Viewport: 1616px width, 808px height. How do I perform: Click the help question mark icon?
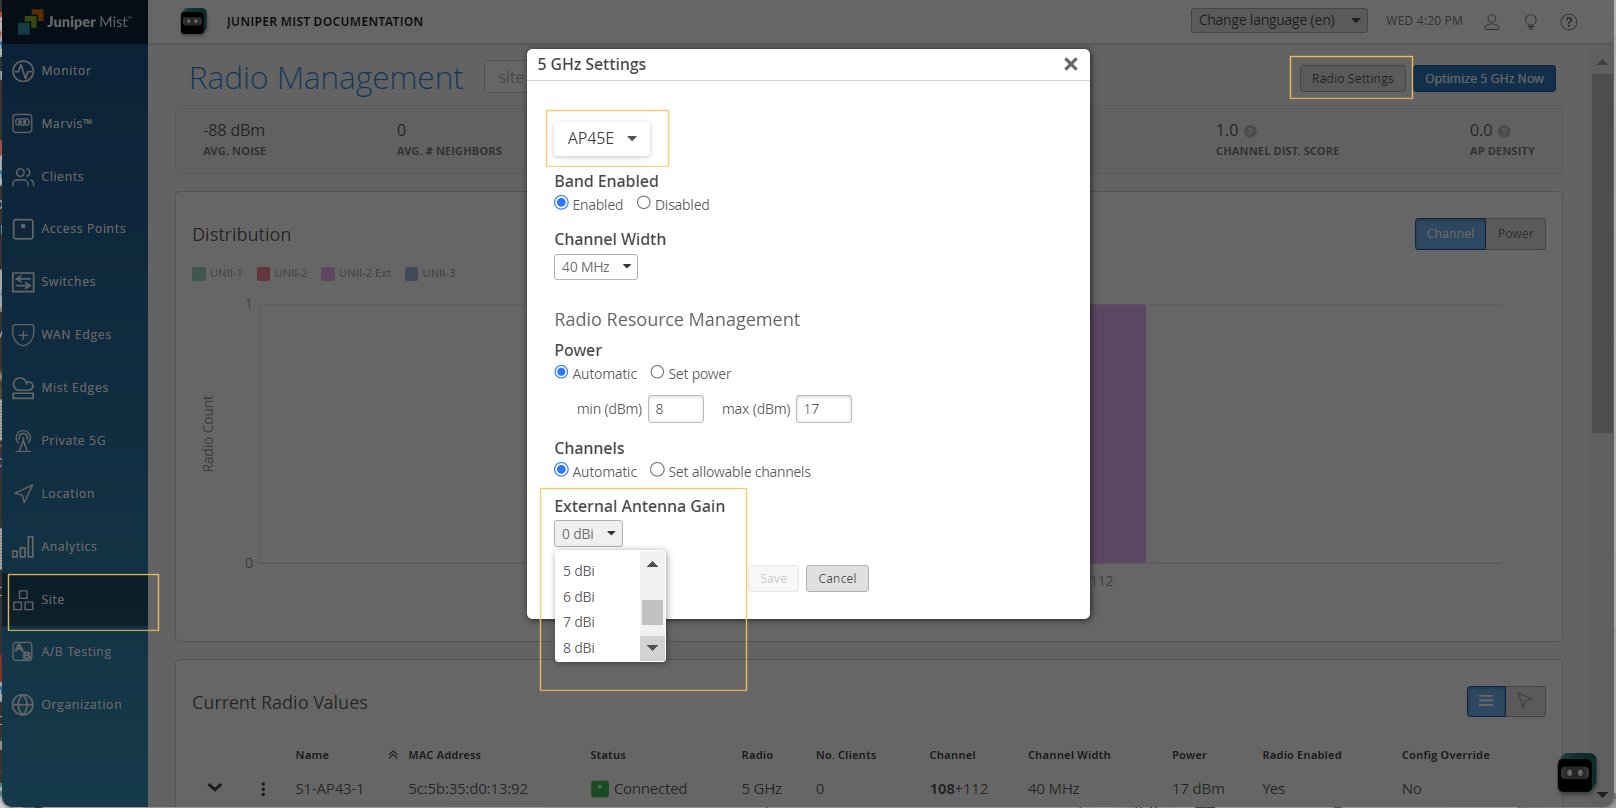1569,21
